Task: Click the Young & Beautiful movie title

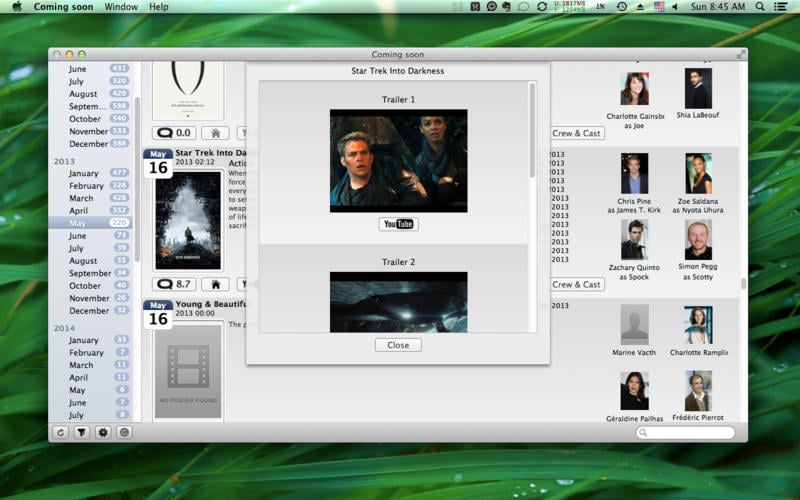Action: point(211,304)
